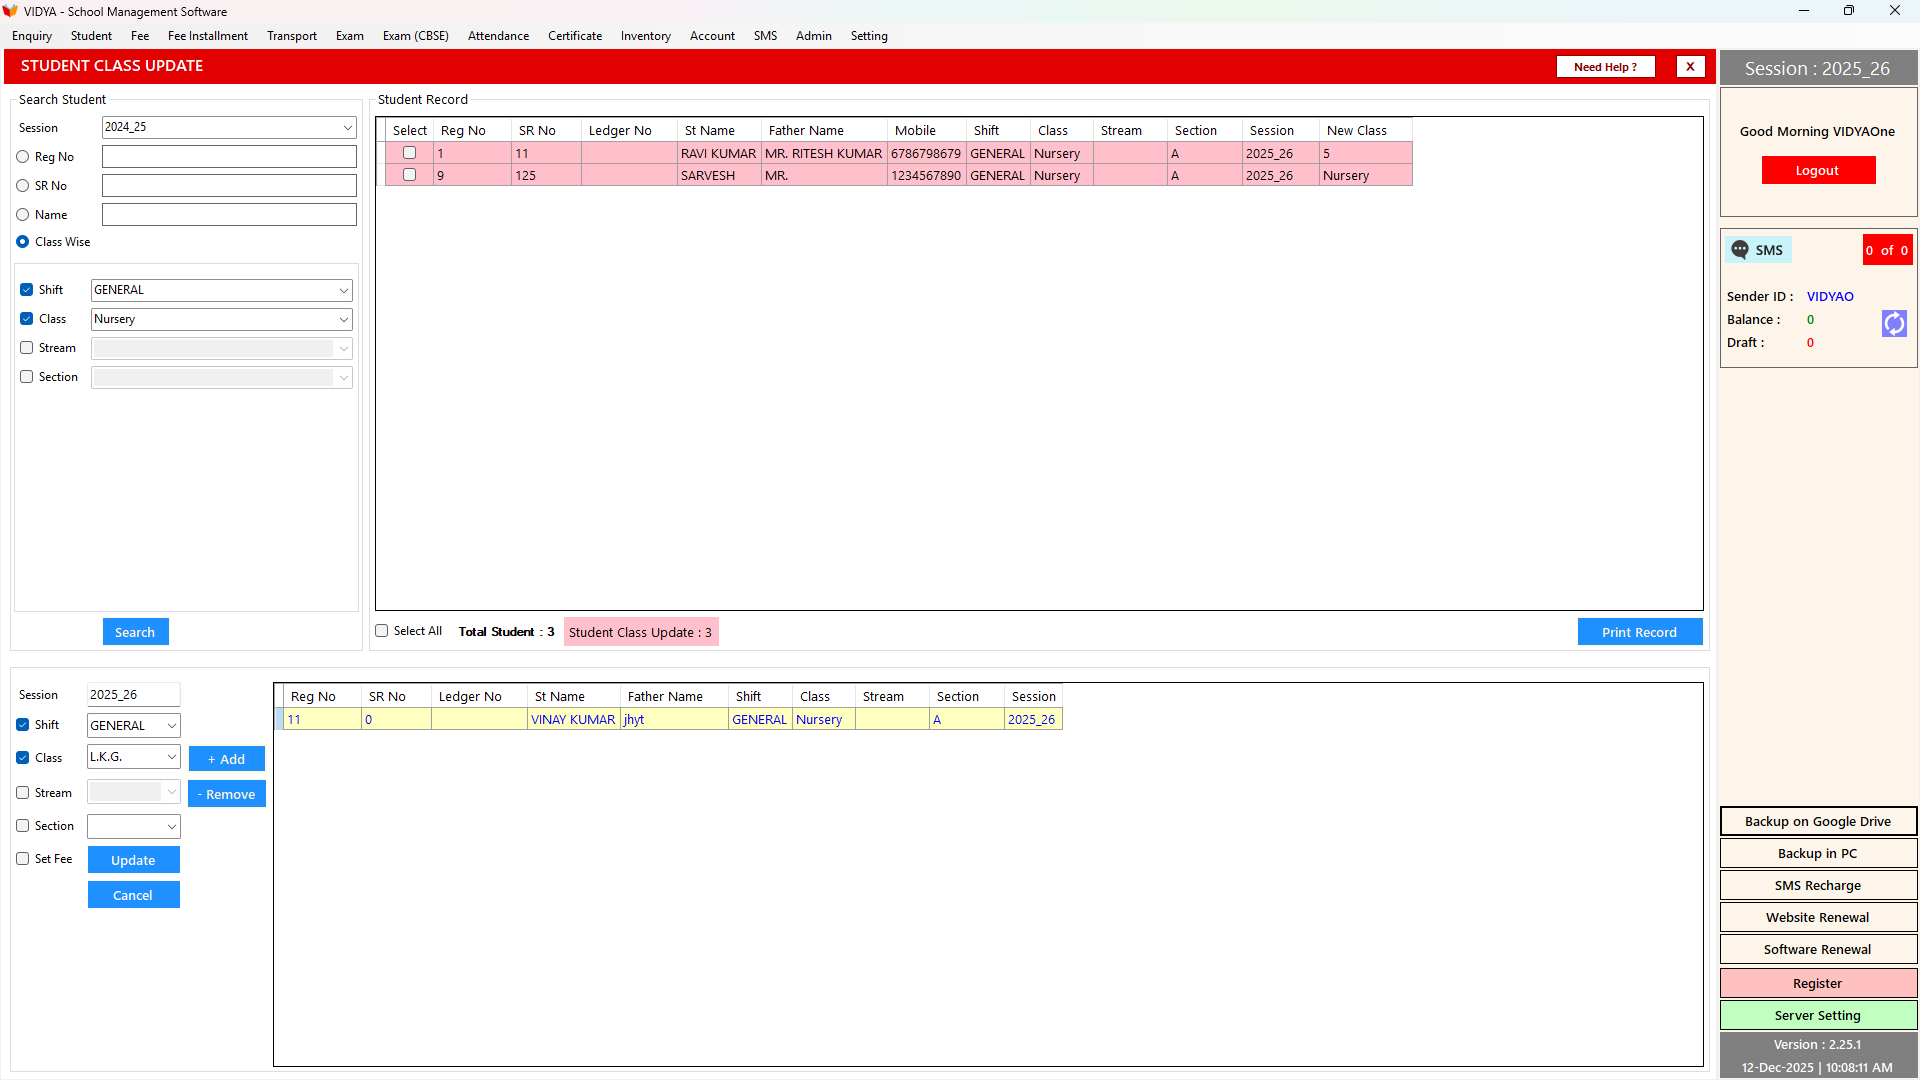Click the Search button
Screen dimensions: 1920x1080
[135, 632]
